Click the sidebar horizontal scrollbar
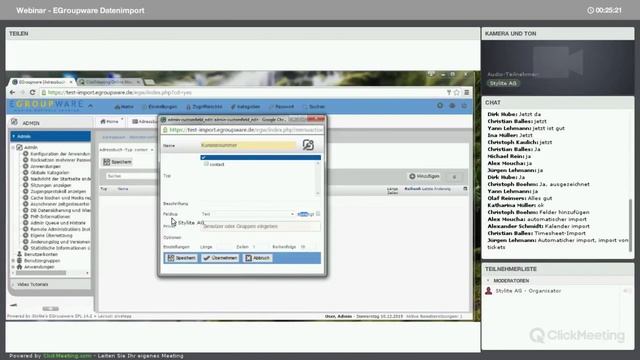The image size is (640, 360). click(x=41, y=273)
